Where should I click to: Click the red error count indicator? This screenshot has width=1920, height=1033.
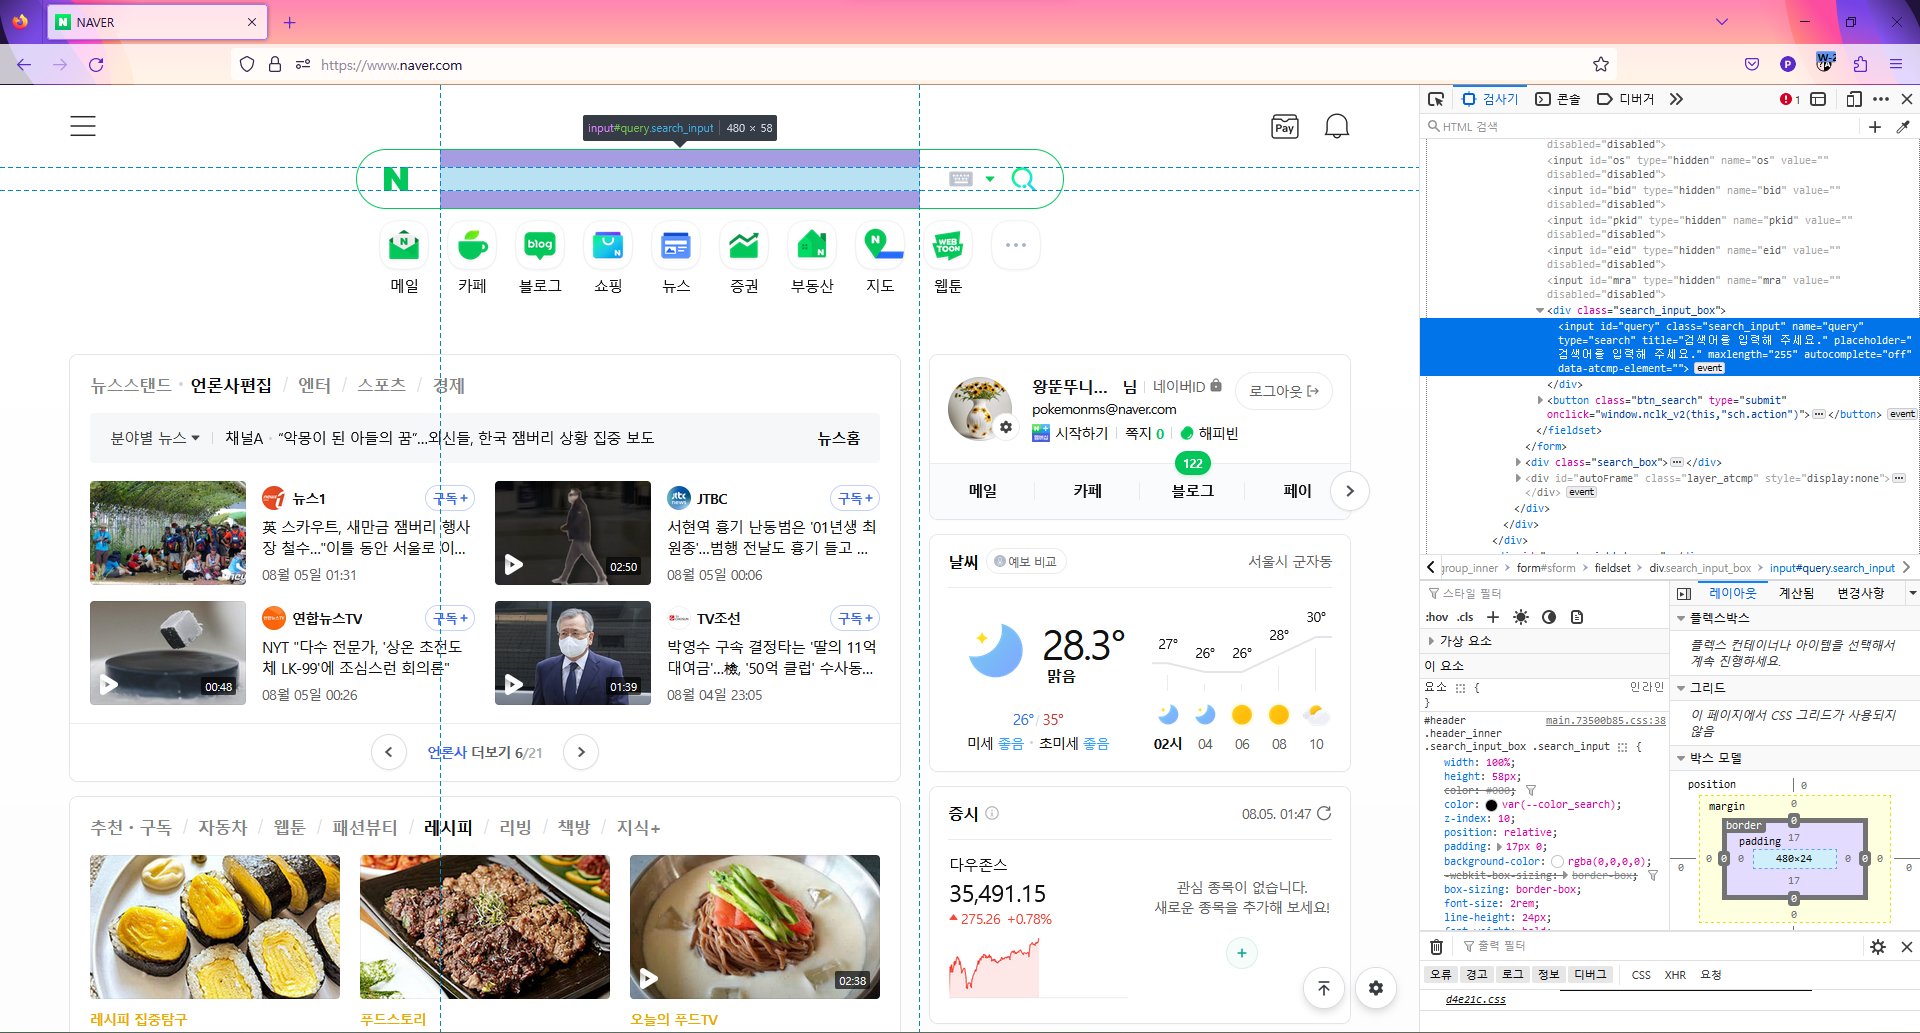1790,99
